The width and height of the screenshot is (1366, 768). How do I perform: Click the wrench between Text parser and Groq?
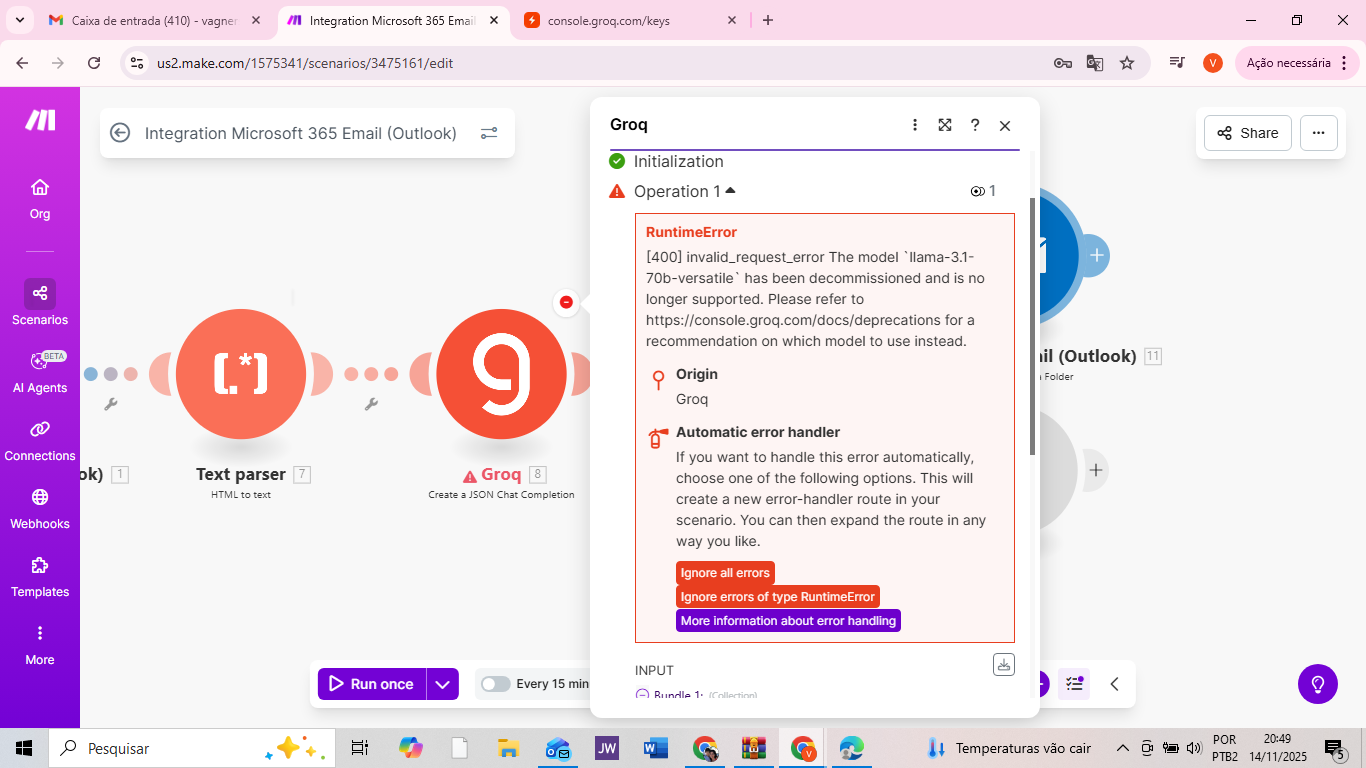click(x=371, y=404)
